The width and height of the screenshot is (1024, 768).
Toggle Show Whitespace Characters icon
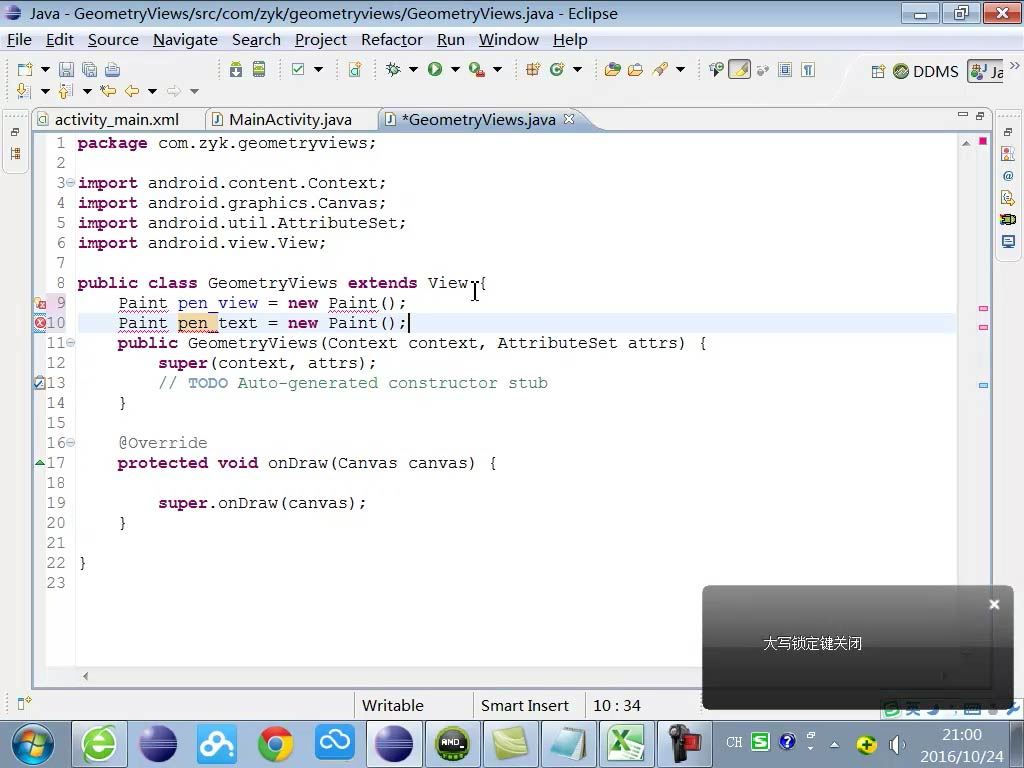coord(808,69)
